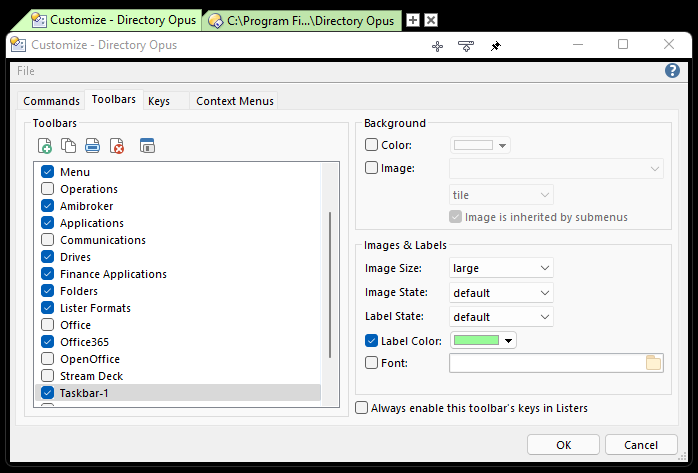This screenshot has height=473, width=698.
Task: Check Always enable this toolbar's keys in Listers
Action: (361, 408)
